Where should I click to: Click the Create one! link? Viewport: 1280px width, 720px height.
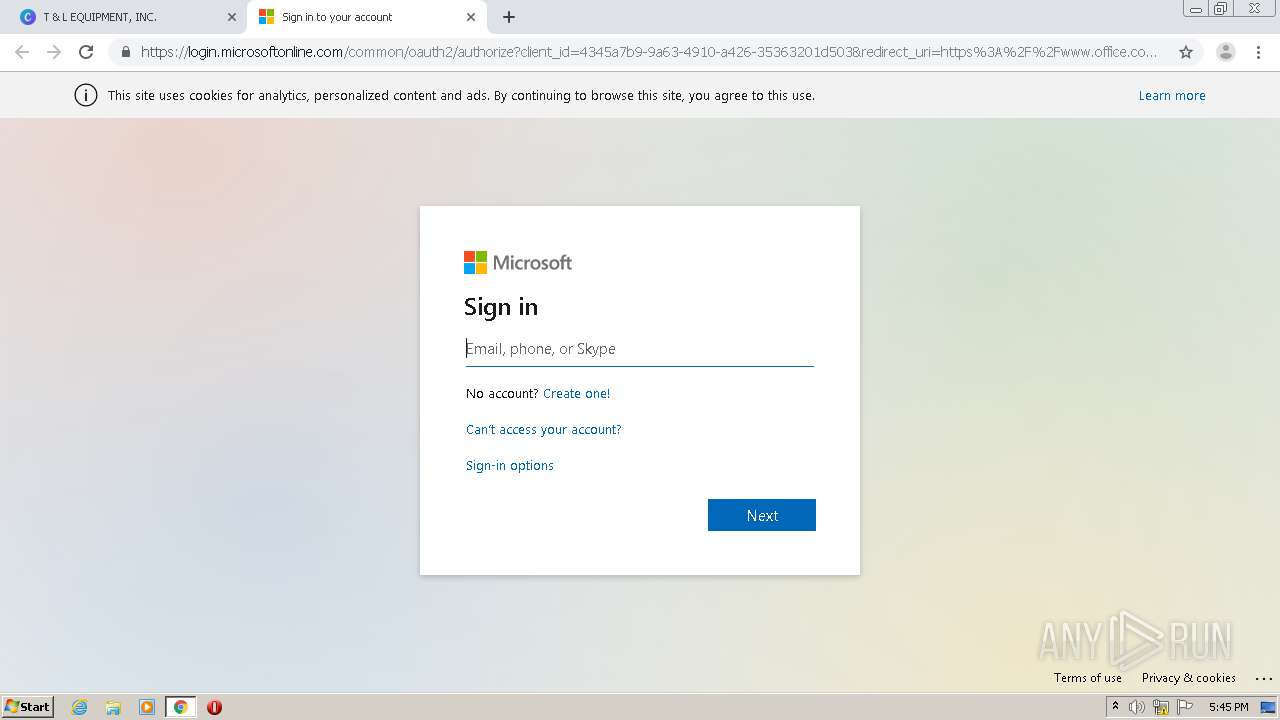(x=576, y=394)
